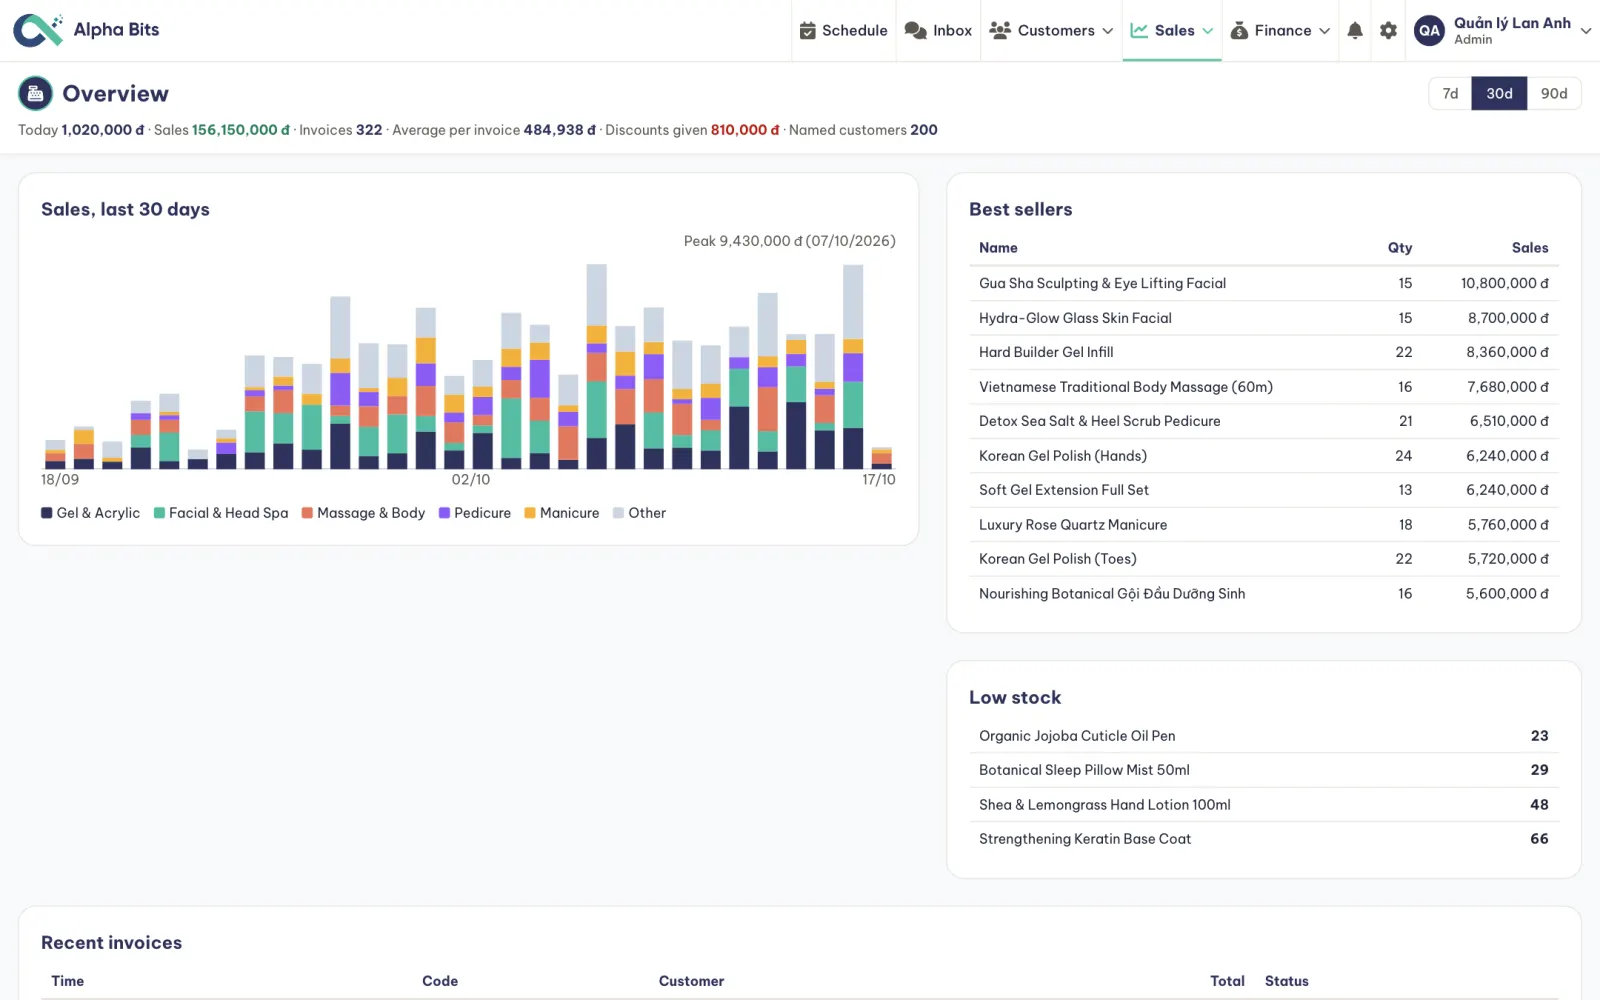This screenshot has width=1600, height=1000.
Task: Click the Quản lý Lan Anh username
Action: 1512,23
